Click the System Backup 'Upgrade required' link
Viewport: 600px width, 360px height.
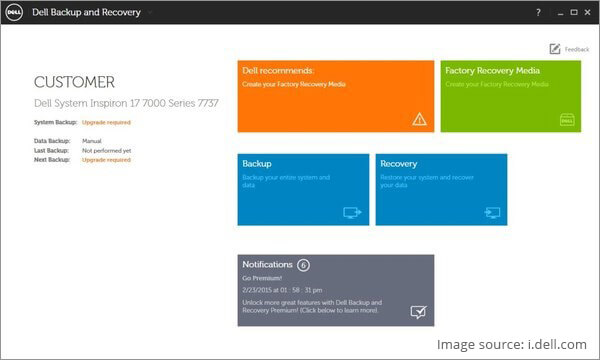[106, 122]
